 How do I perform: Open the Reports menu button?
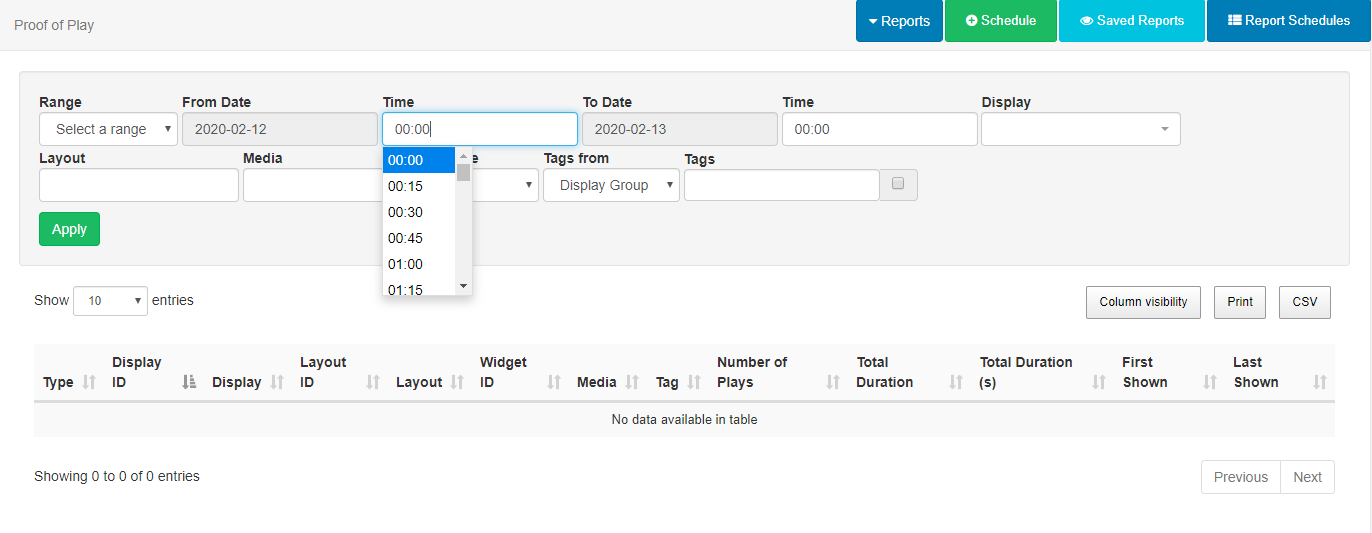tap(898, 21)
